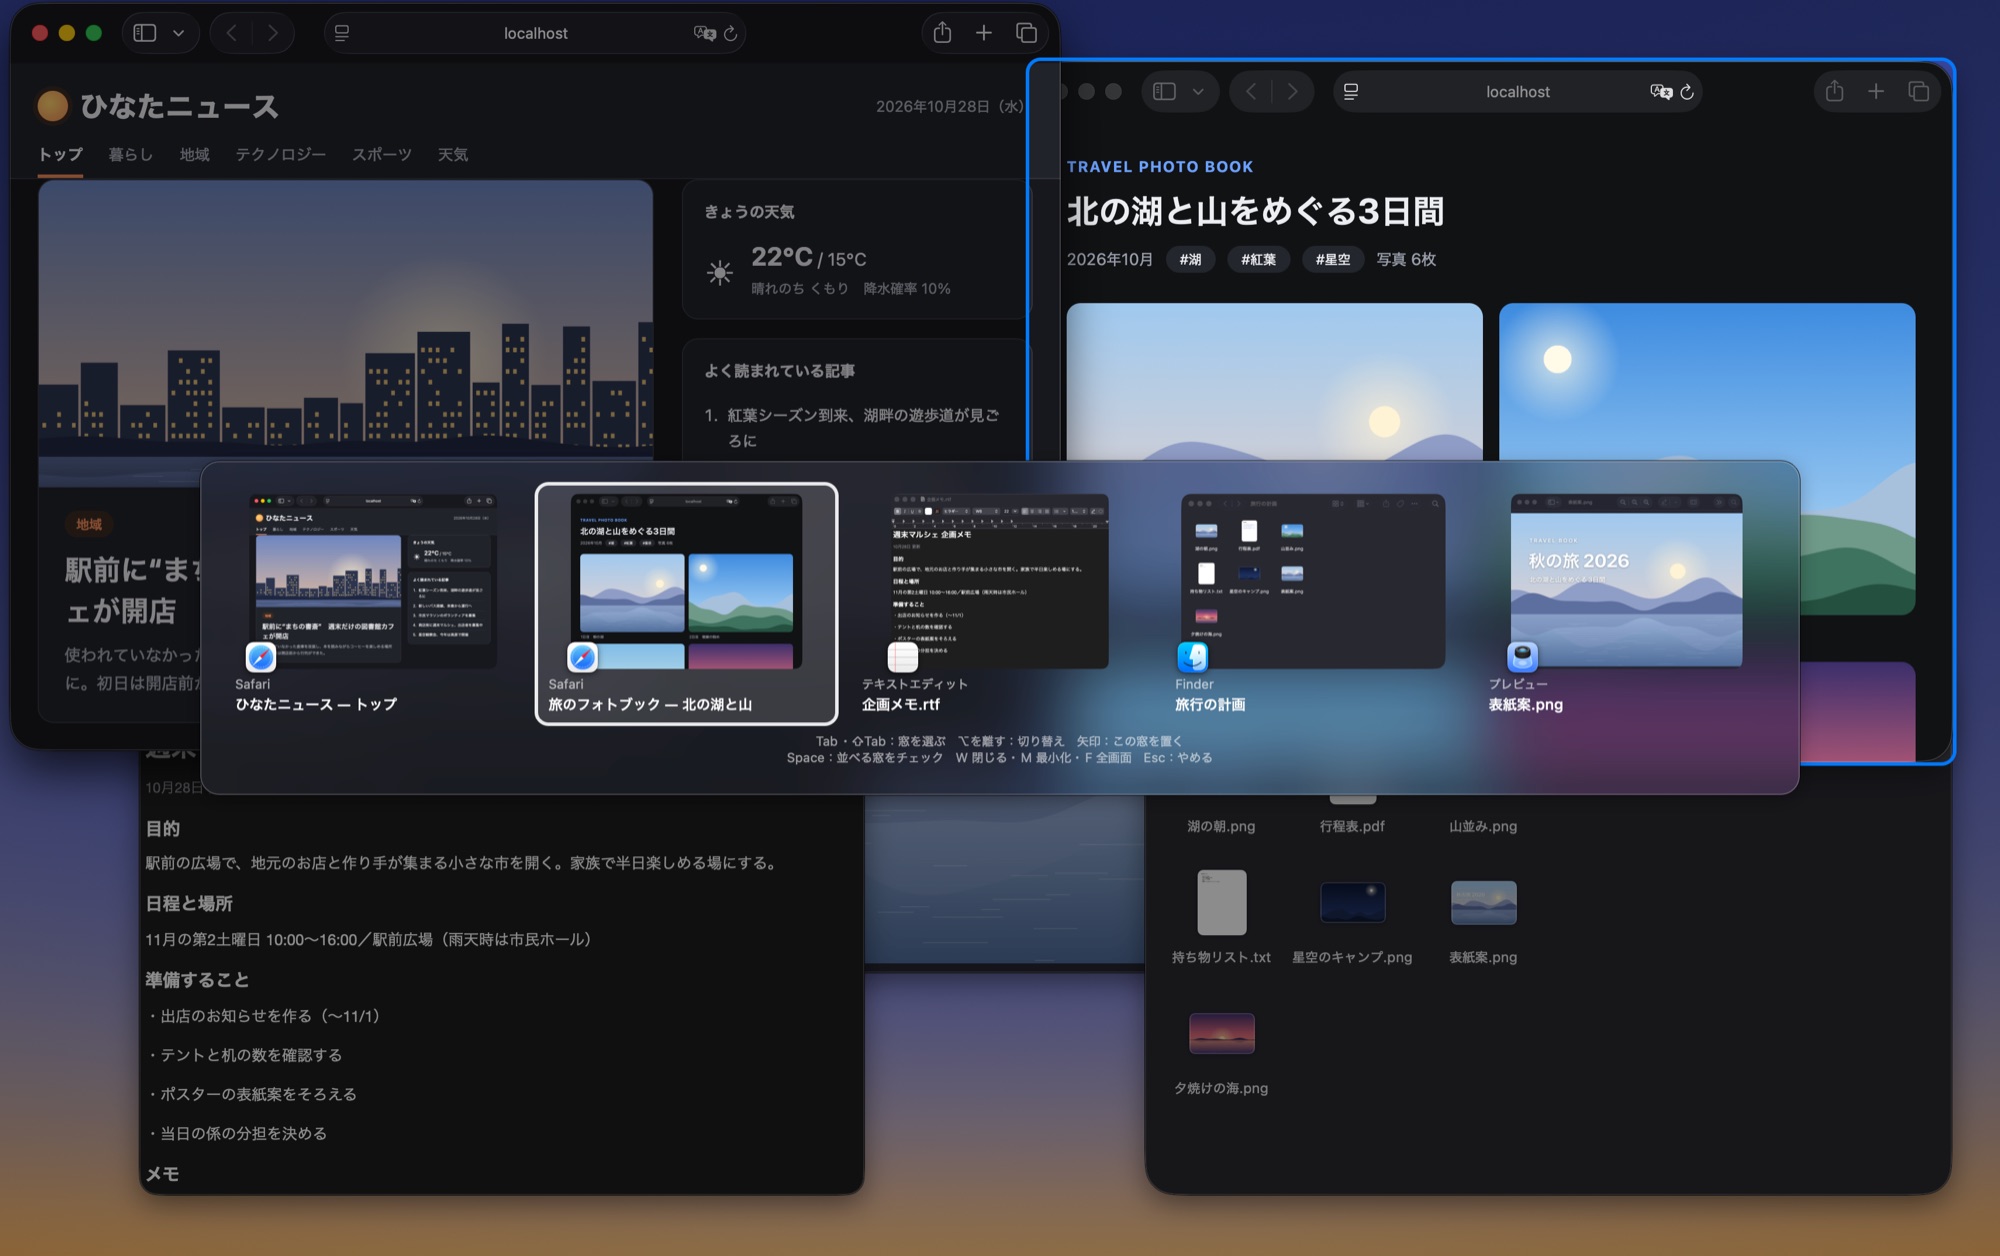Select 夕焼けの海.png file icon in Finder

coord(1221,1033)
